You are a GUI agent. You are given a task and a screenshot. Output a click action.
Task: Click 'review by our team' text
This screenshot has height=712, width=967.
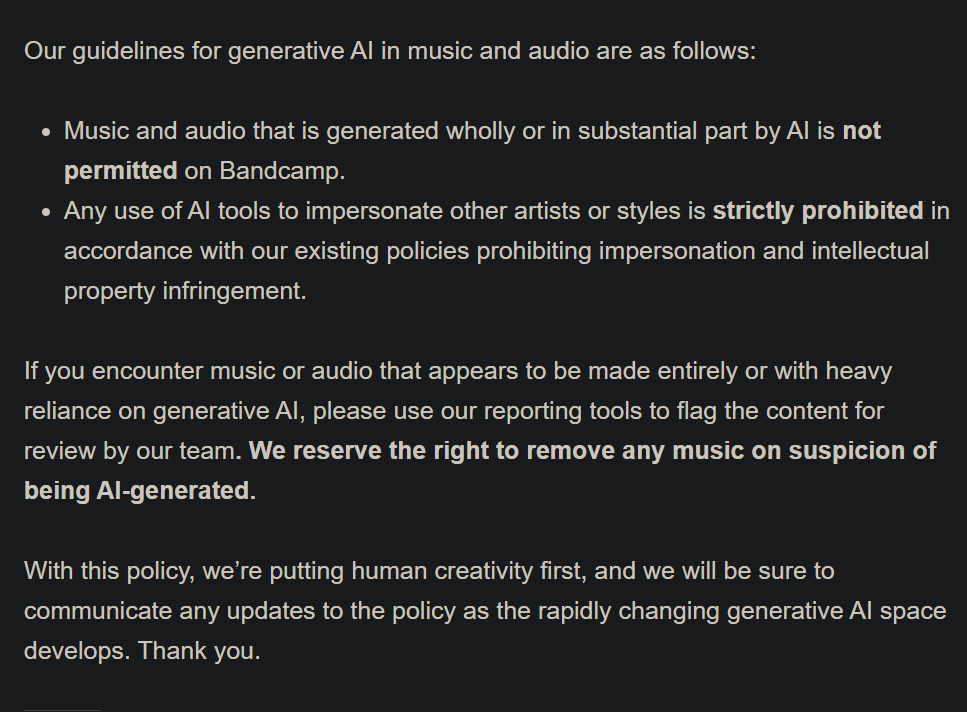click(130, 451)
